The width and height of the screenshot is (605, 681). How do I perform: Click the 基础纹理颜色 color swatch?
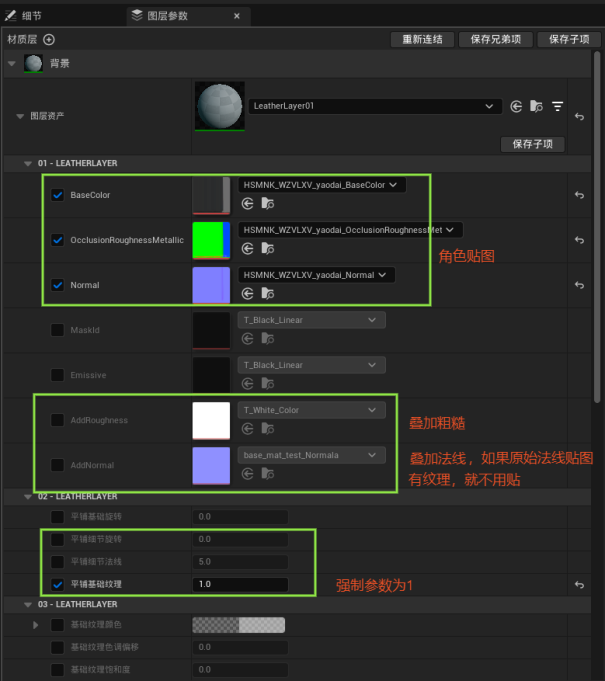tap(239, 625)
